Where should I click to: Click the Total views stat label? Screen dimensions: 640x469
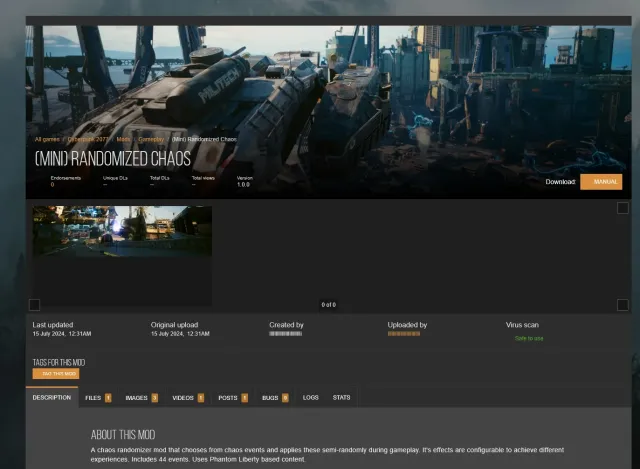tap(203, 178)
